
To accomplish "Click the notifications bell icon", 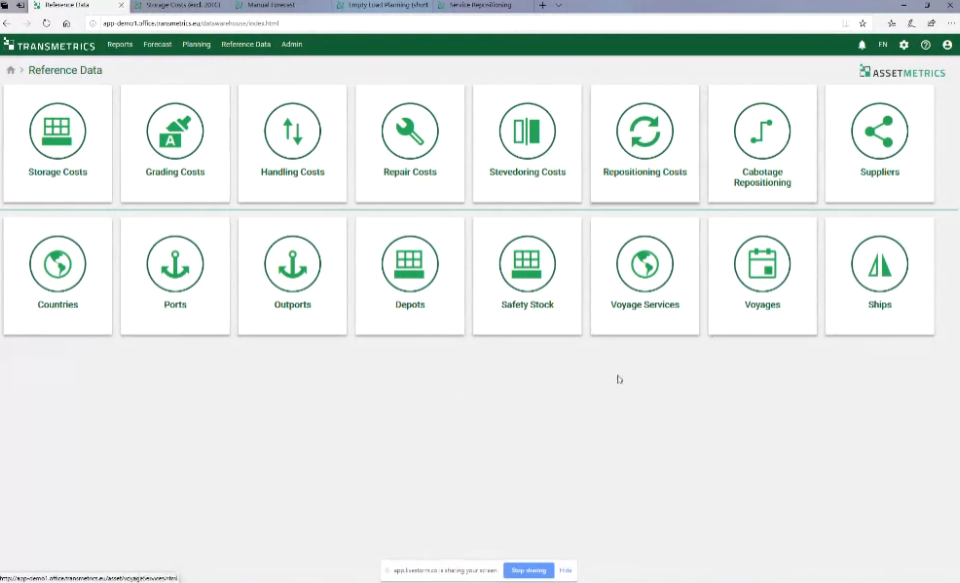I will 861,44.
